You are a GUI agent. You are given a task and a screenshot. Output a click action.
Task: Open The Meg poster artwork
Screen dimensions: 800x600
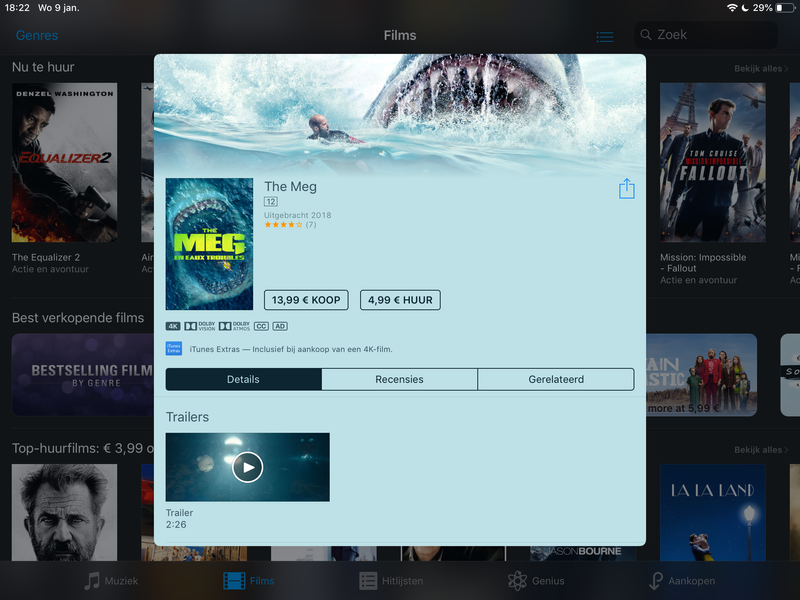[209, 244]
